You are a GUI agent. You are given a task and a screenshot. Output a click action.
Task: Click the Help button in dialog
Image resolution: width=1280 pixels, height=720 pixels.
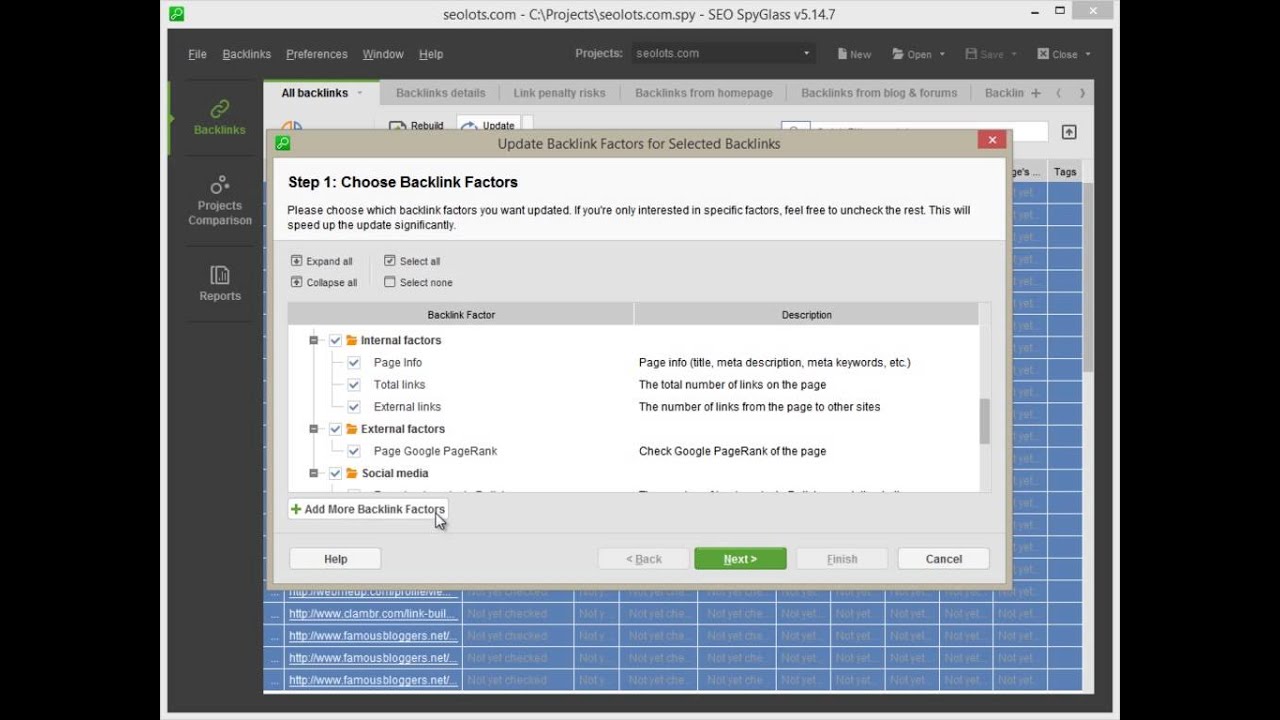(x=335, y=559)
